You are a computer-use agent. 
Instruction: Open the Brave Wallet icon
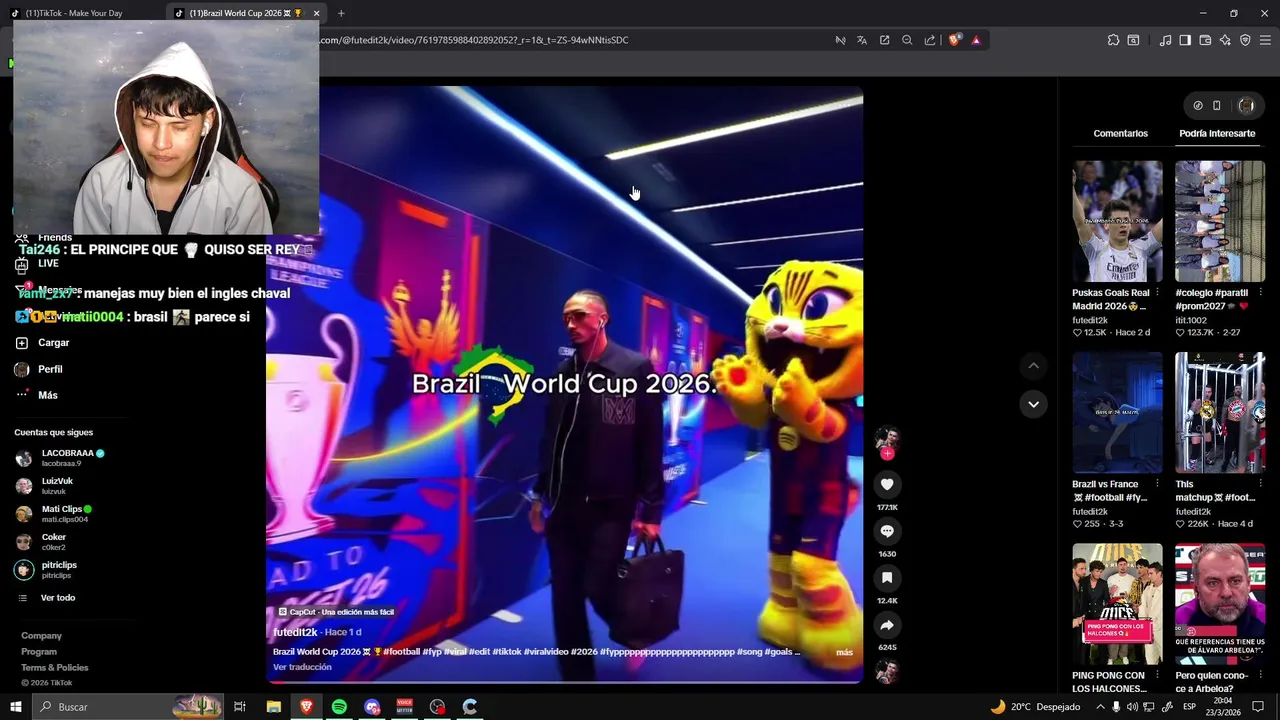tap(1205, 40)
